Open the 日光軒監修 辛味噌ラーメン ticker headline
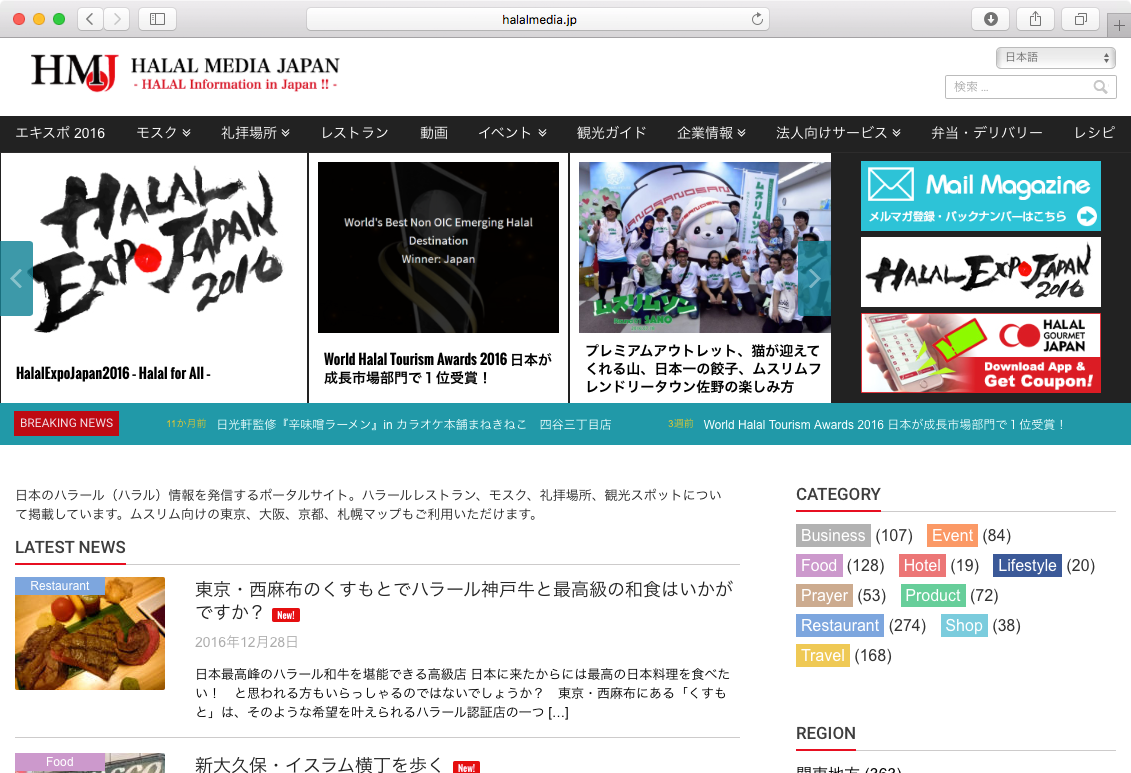Image resolution: width=1131 pixels, height=773 pixels. click(x=414, y=425)
